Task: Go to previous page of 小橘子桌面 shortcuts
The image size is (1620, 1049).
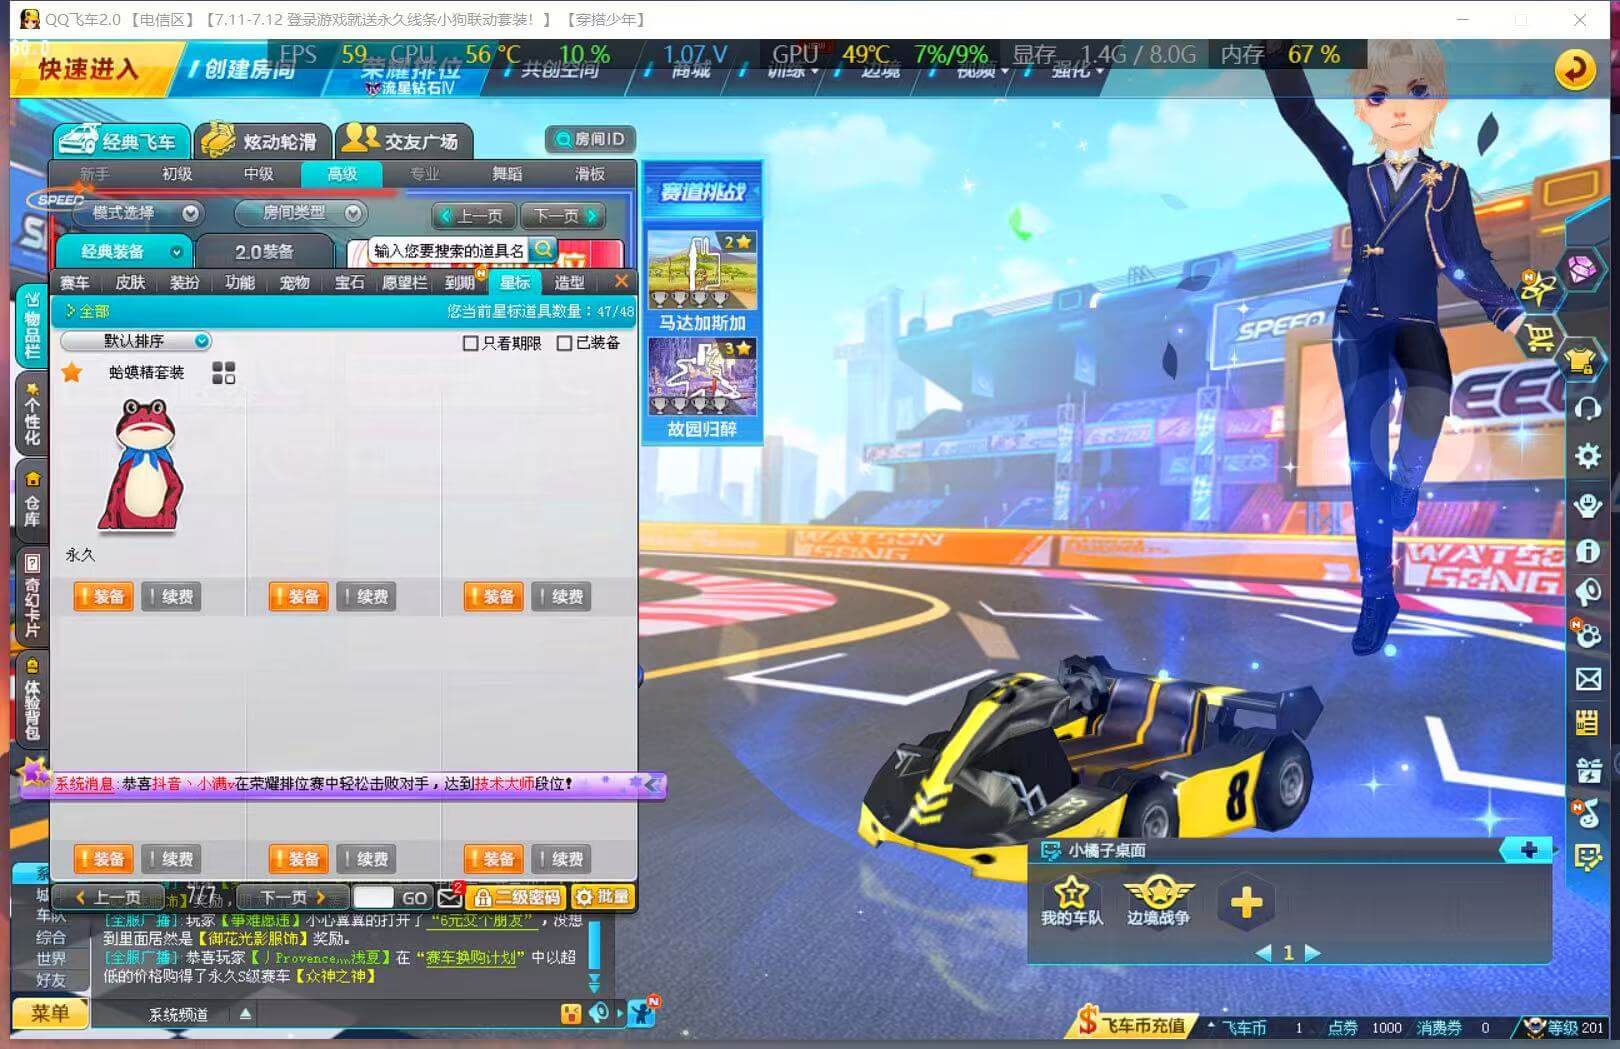Action: pos(1264,953)
